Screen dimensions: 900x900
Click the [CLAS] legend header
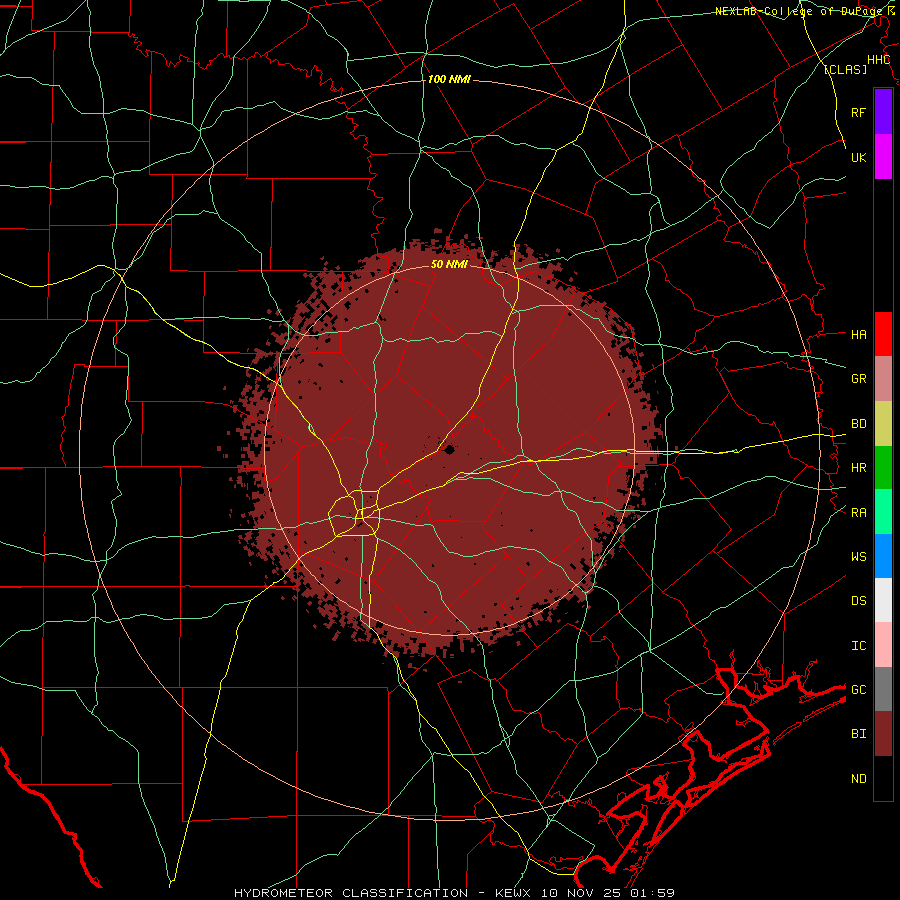[845, 69]
